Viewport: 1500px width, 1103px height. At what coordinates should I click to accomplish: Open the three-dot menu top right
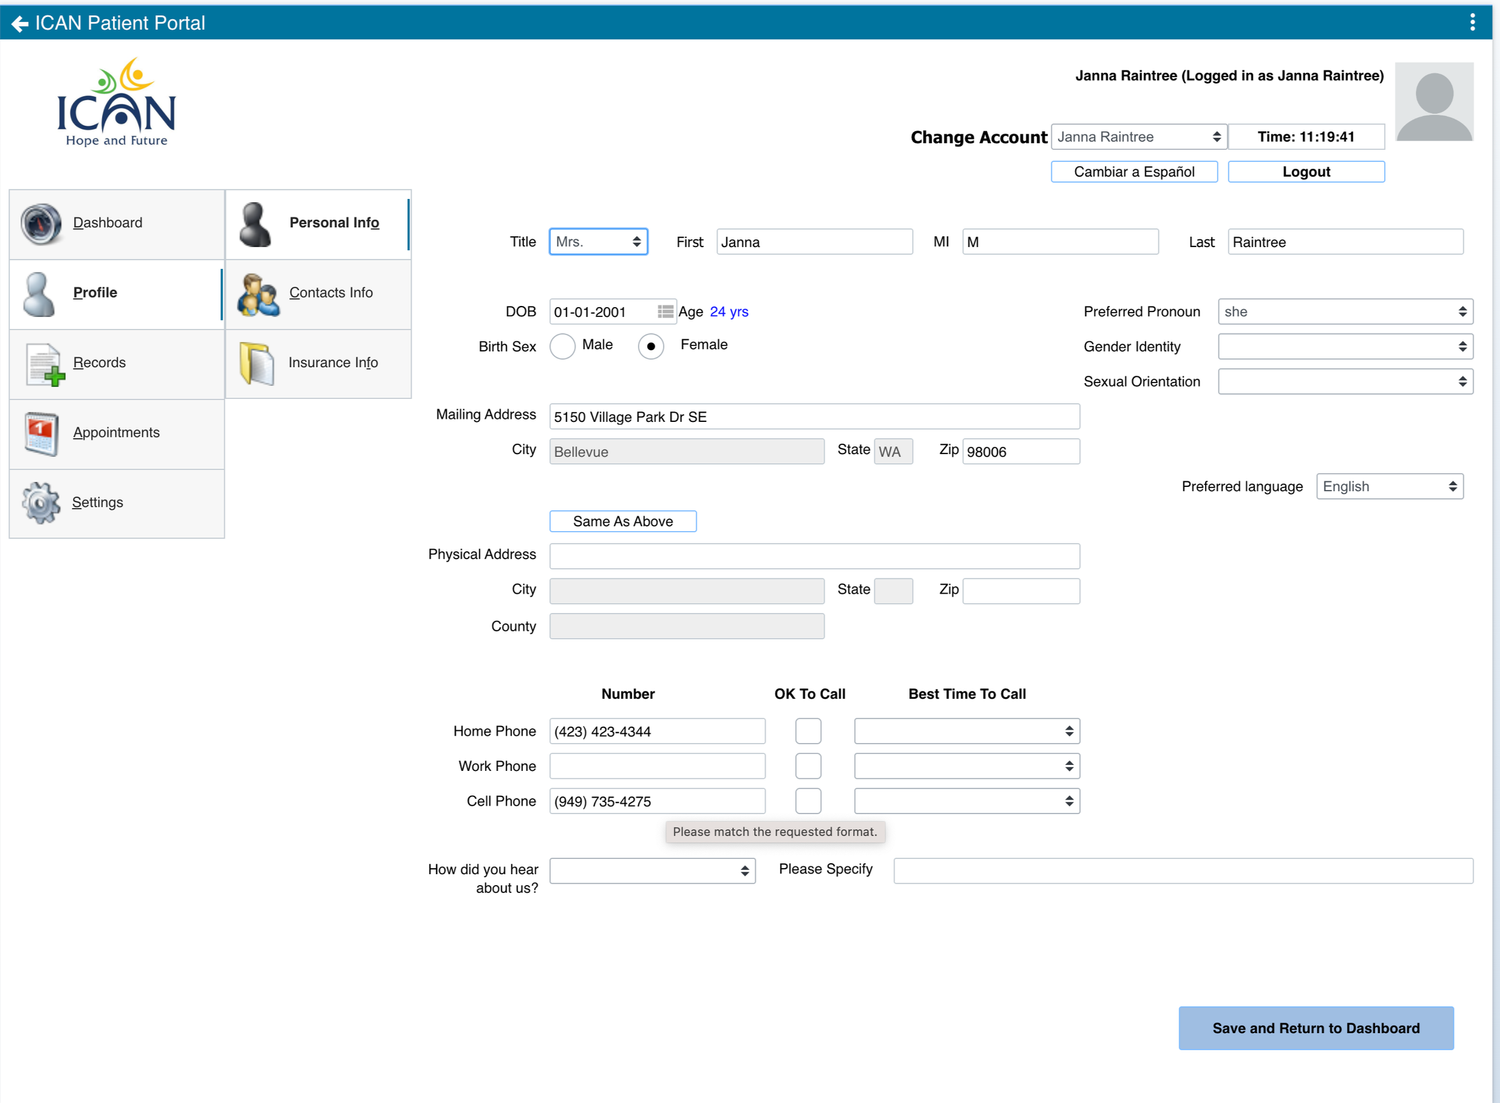[x=1473, y=21]
